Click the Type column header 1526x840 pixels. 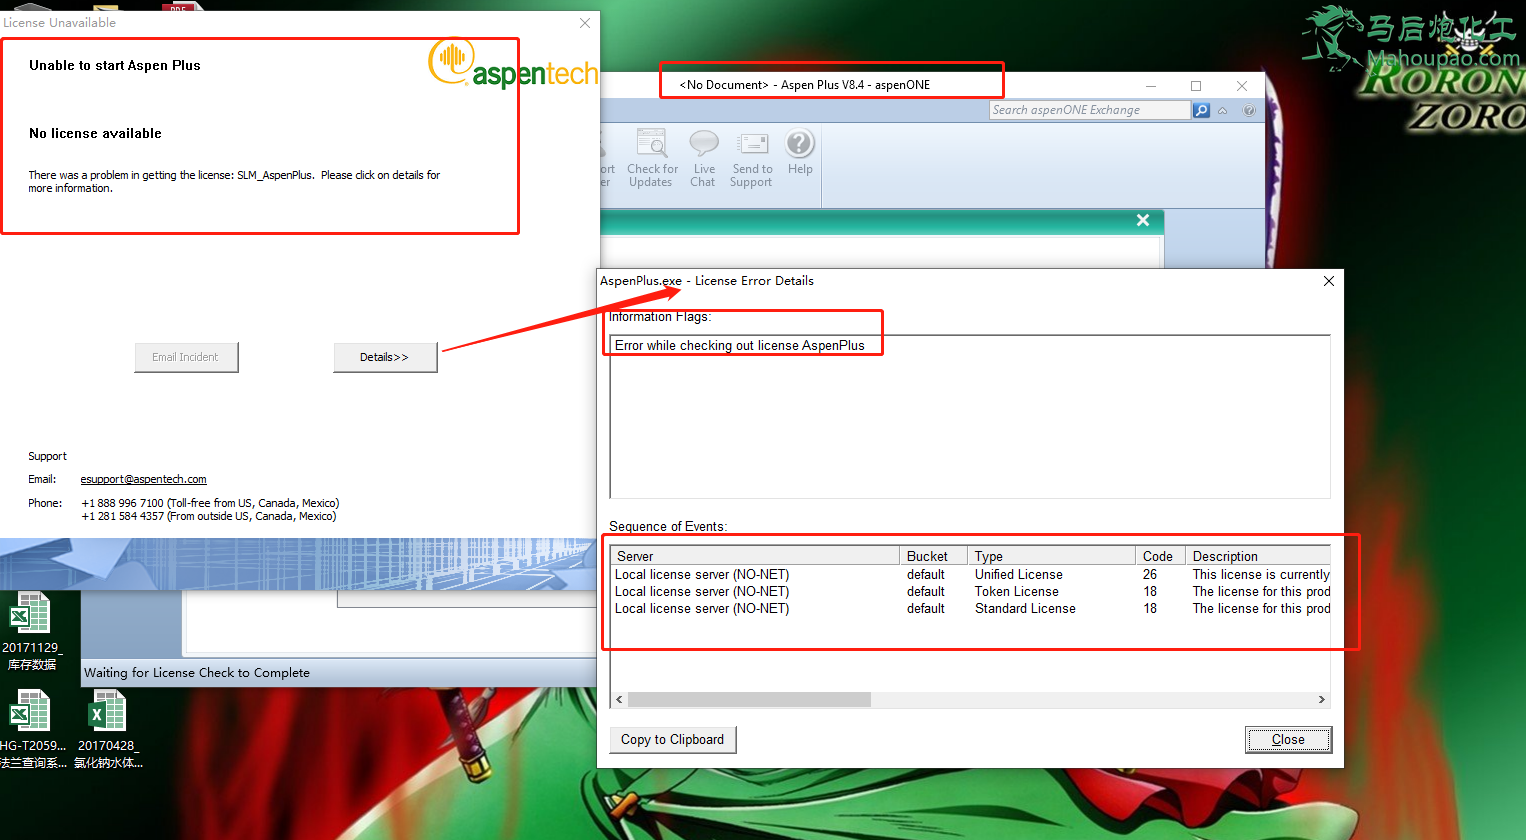coord(1052,556)
